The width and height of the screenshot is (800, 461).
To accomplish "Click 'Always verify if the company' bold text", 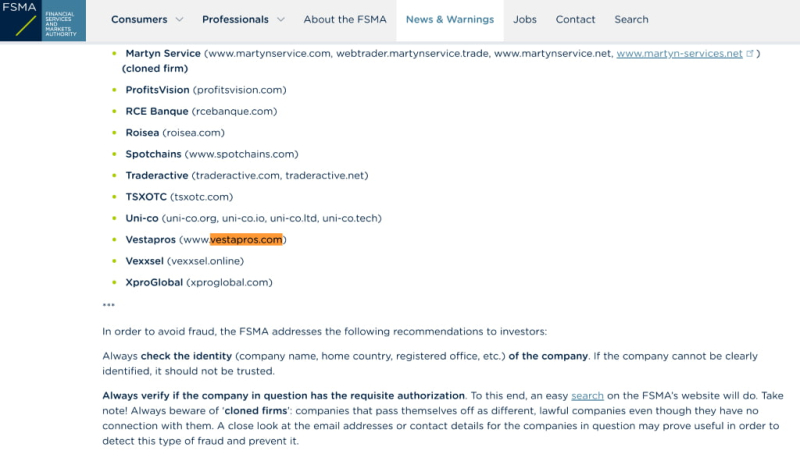I will pyautogui.click(x=283, y=396).
